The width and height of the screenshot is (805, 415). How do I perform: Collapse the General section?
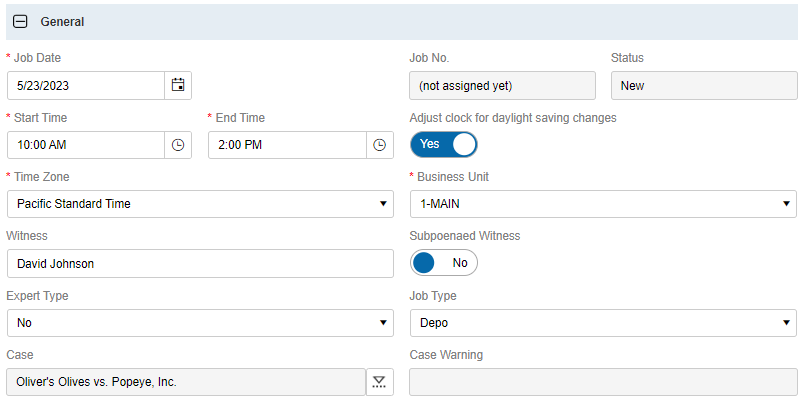click(20, 21)
